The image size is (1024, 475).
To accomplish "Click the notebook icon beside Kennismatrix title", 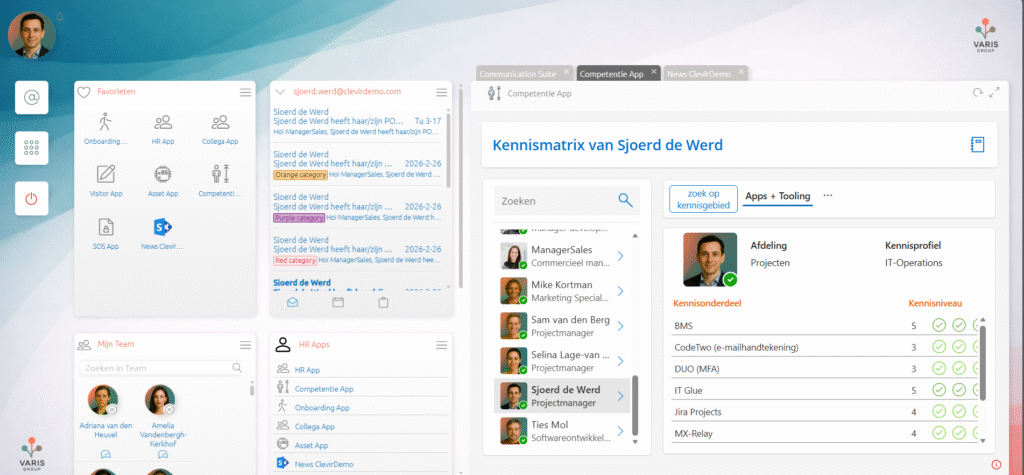I will pos(977,145).
